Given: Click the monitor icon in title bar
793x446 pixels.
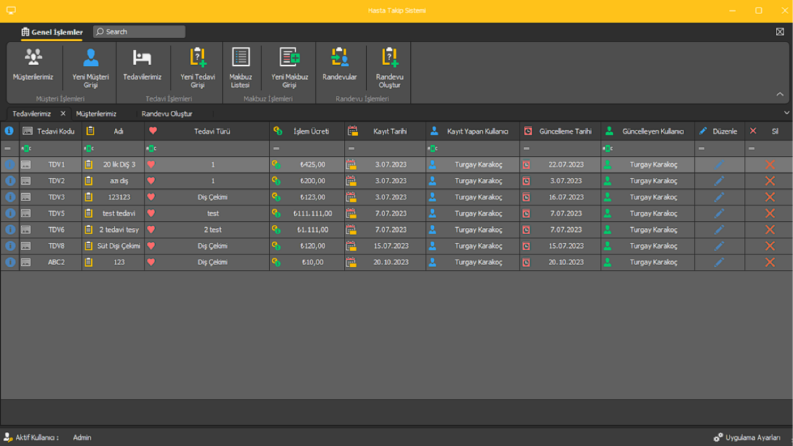Looking at the screenshot, I should coord(11,10).
